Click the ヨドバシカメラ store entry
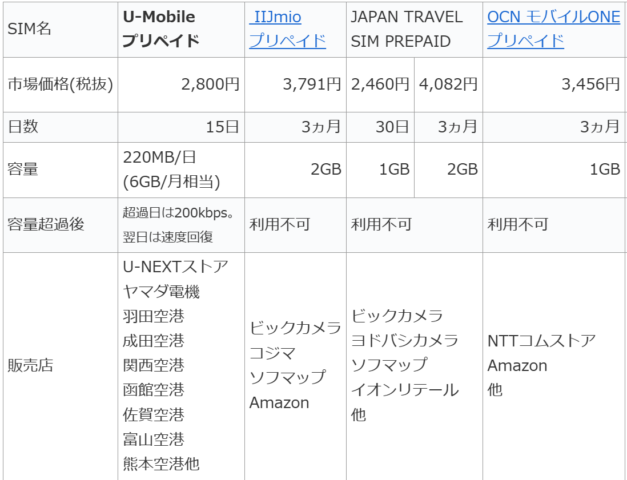Image resolution: width=627 pixels, height=480 pixels. pos(404,340)
